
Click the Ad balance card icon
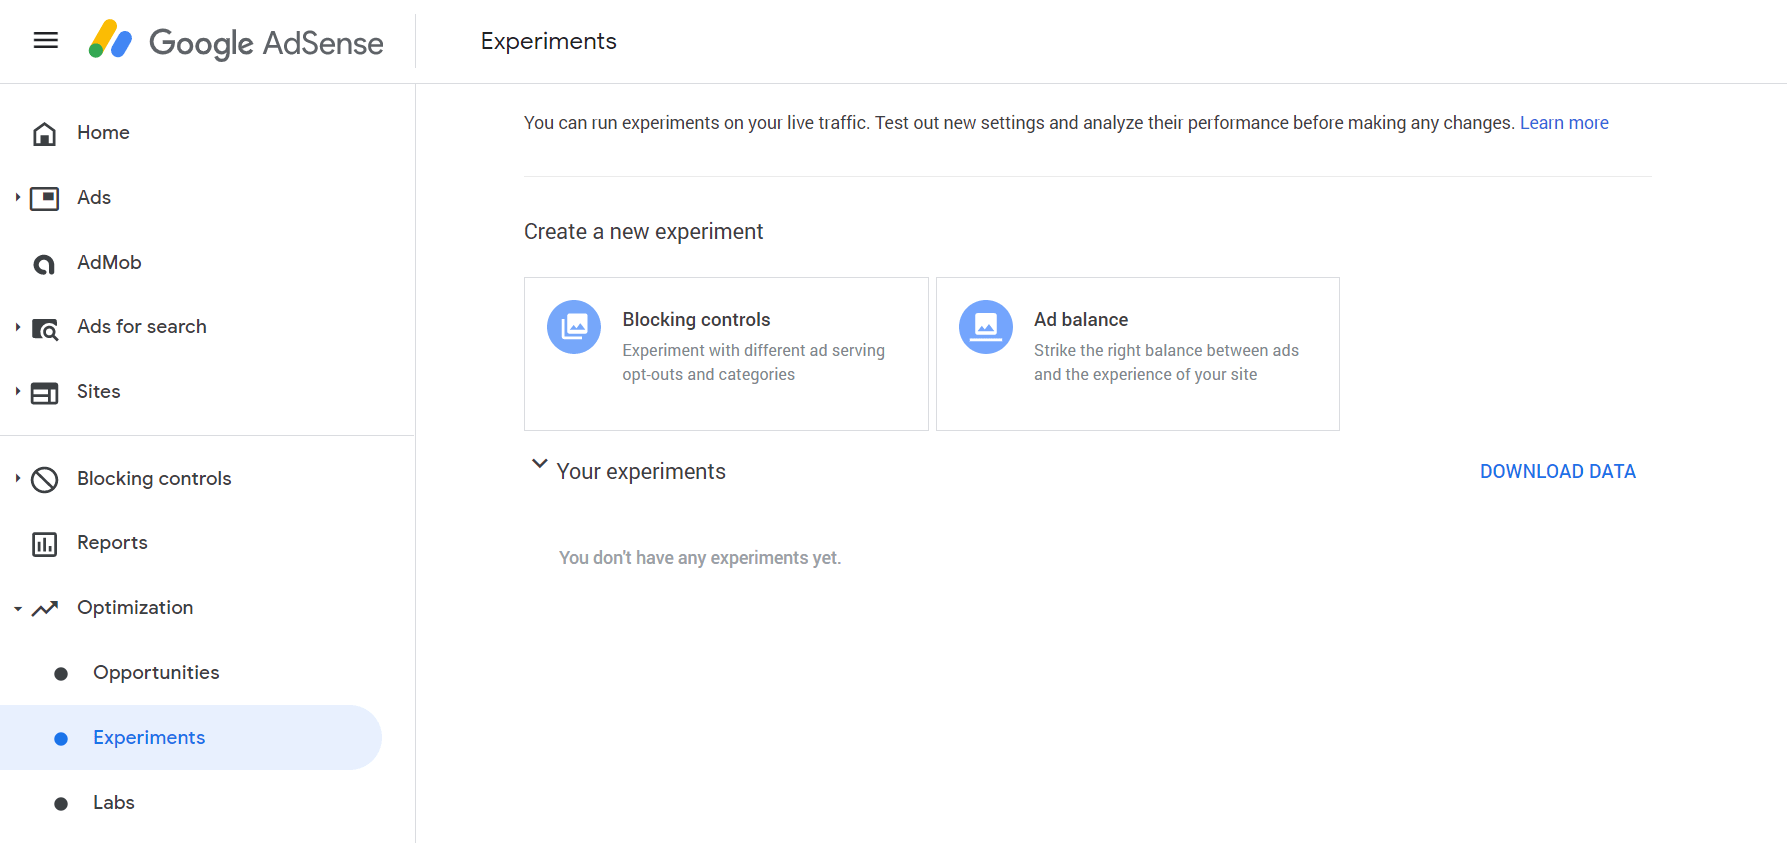coord(985,327)
